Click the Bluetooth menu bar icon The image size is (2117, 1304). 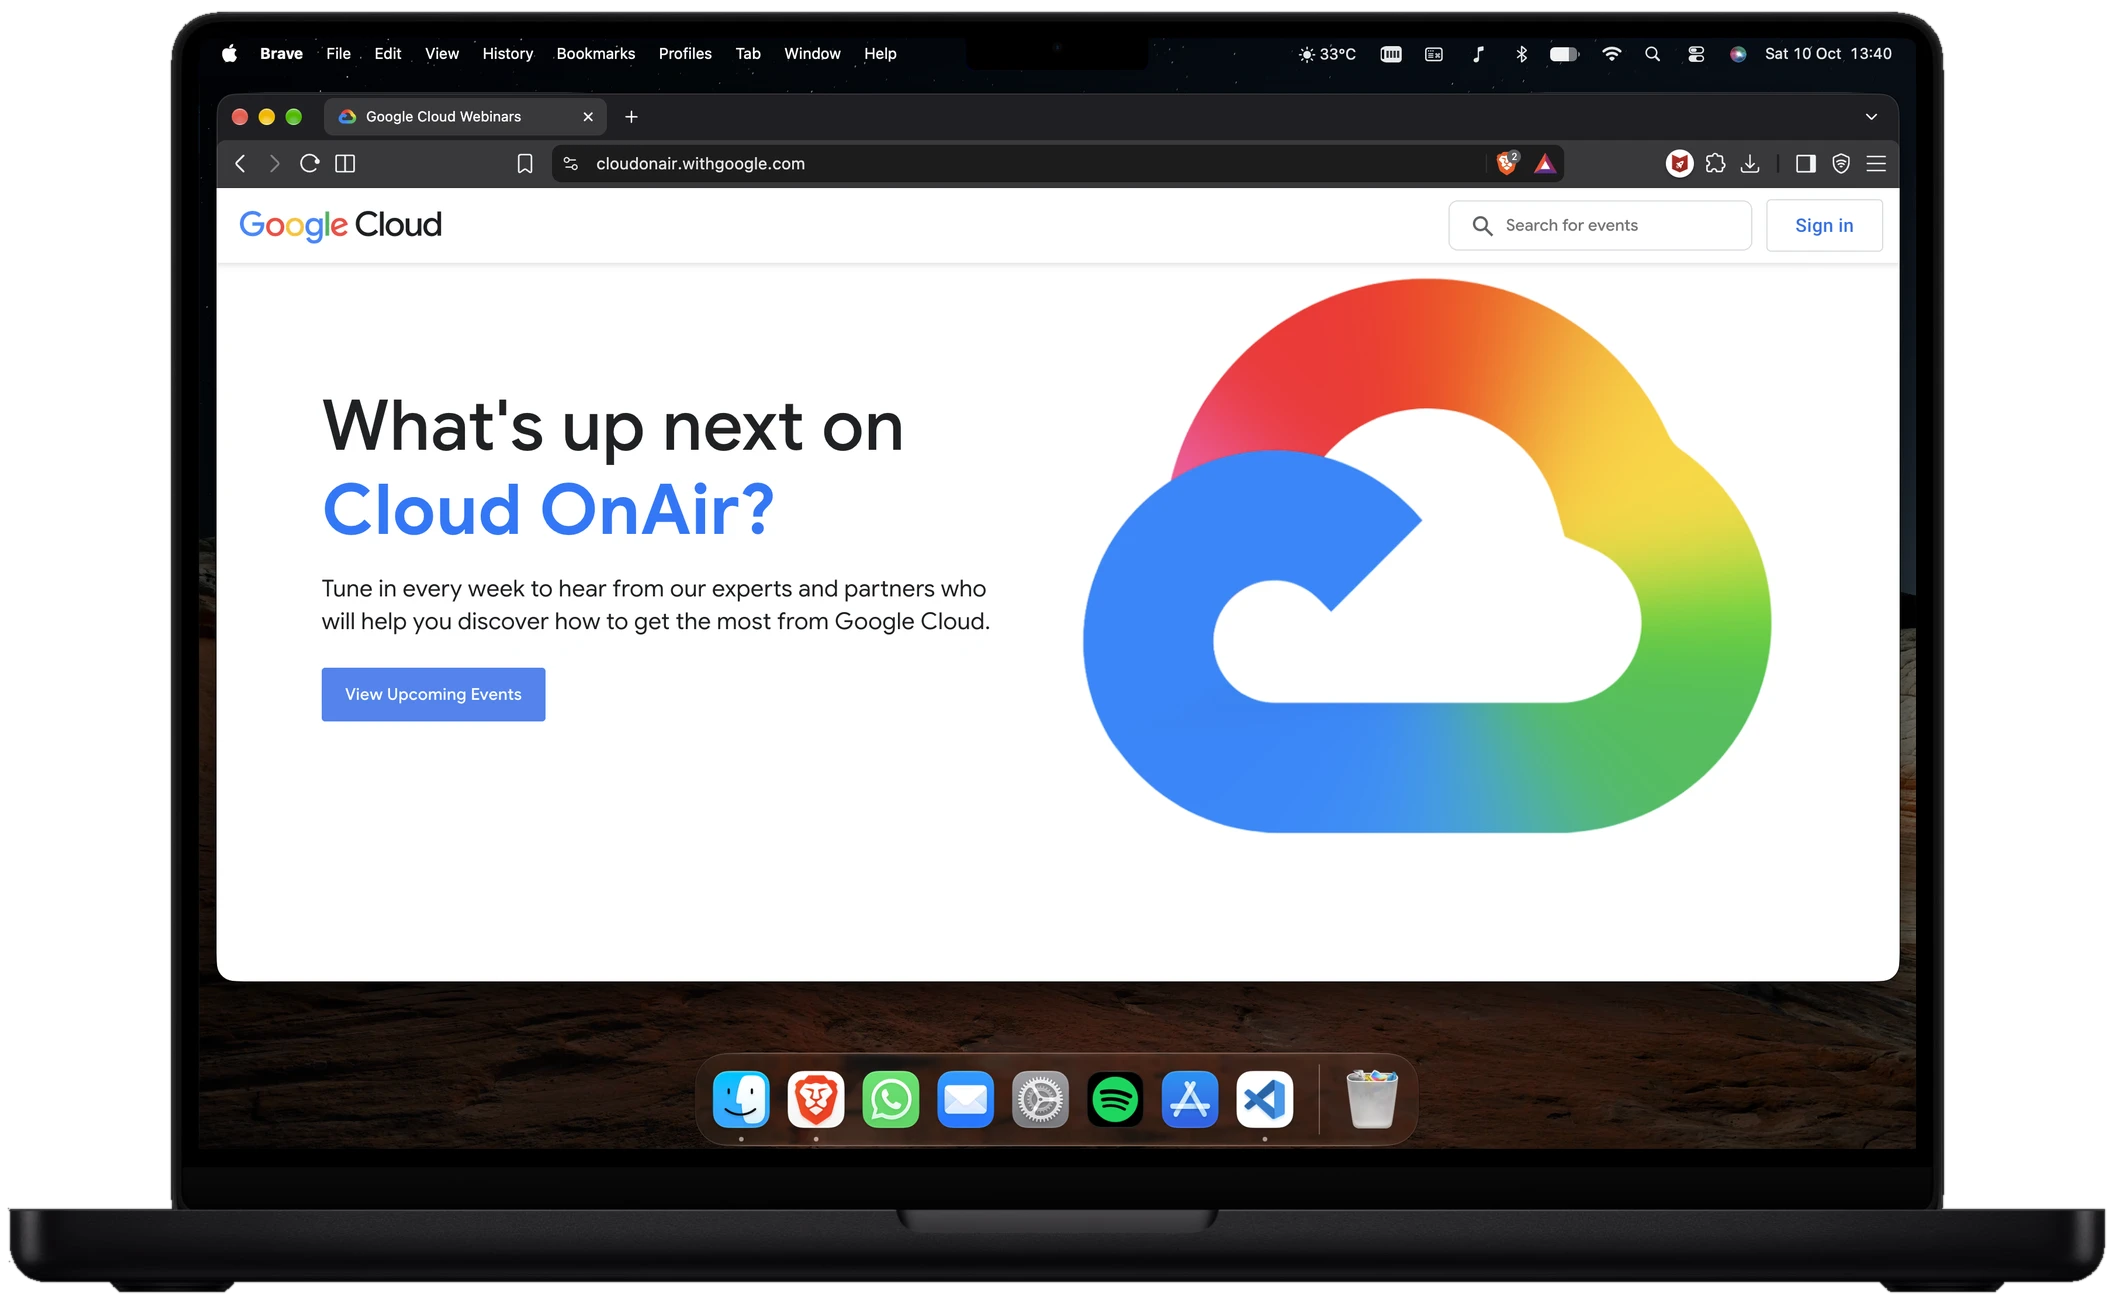point(1521,54)
